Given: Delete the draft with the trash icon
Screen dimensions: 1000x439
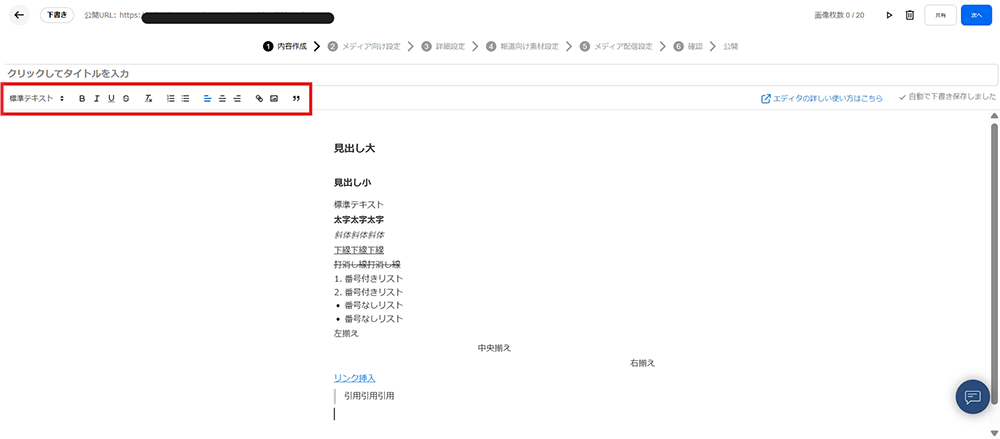Looking at the screenshot, I should tap(910, 15).
